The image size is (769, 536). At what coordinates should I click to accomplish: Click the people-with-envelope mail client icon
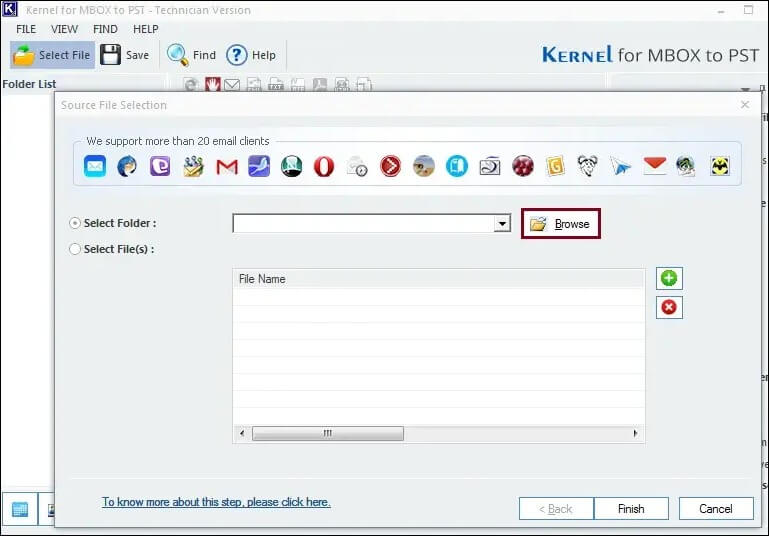point(193,166)
